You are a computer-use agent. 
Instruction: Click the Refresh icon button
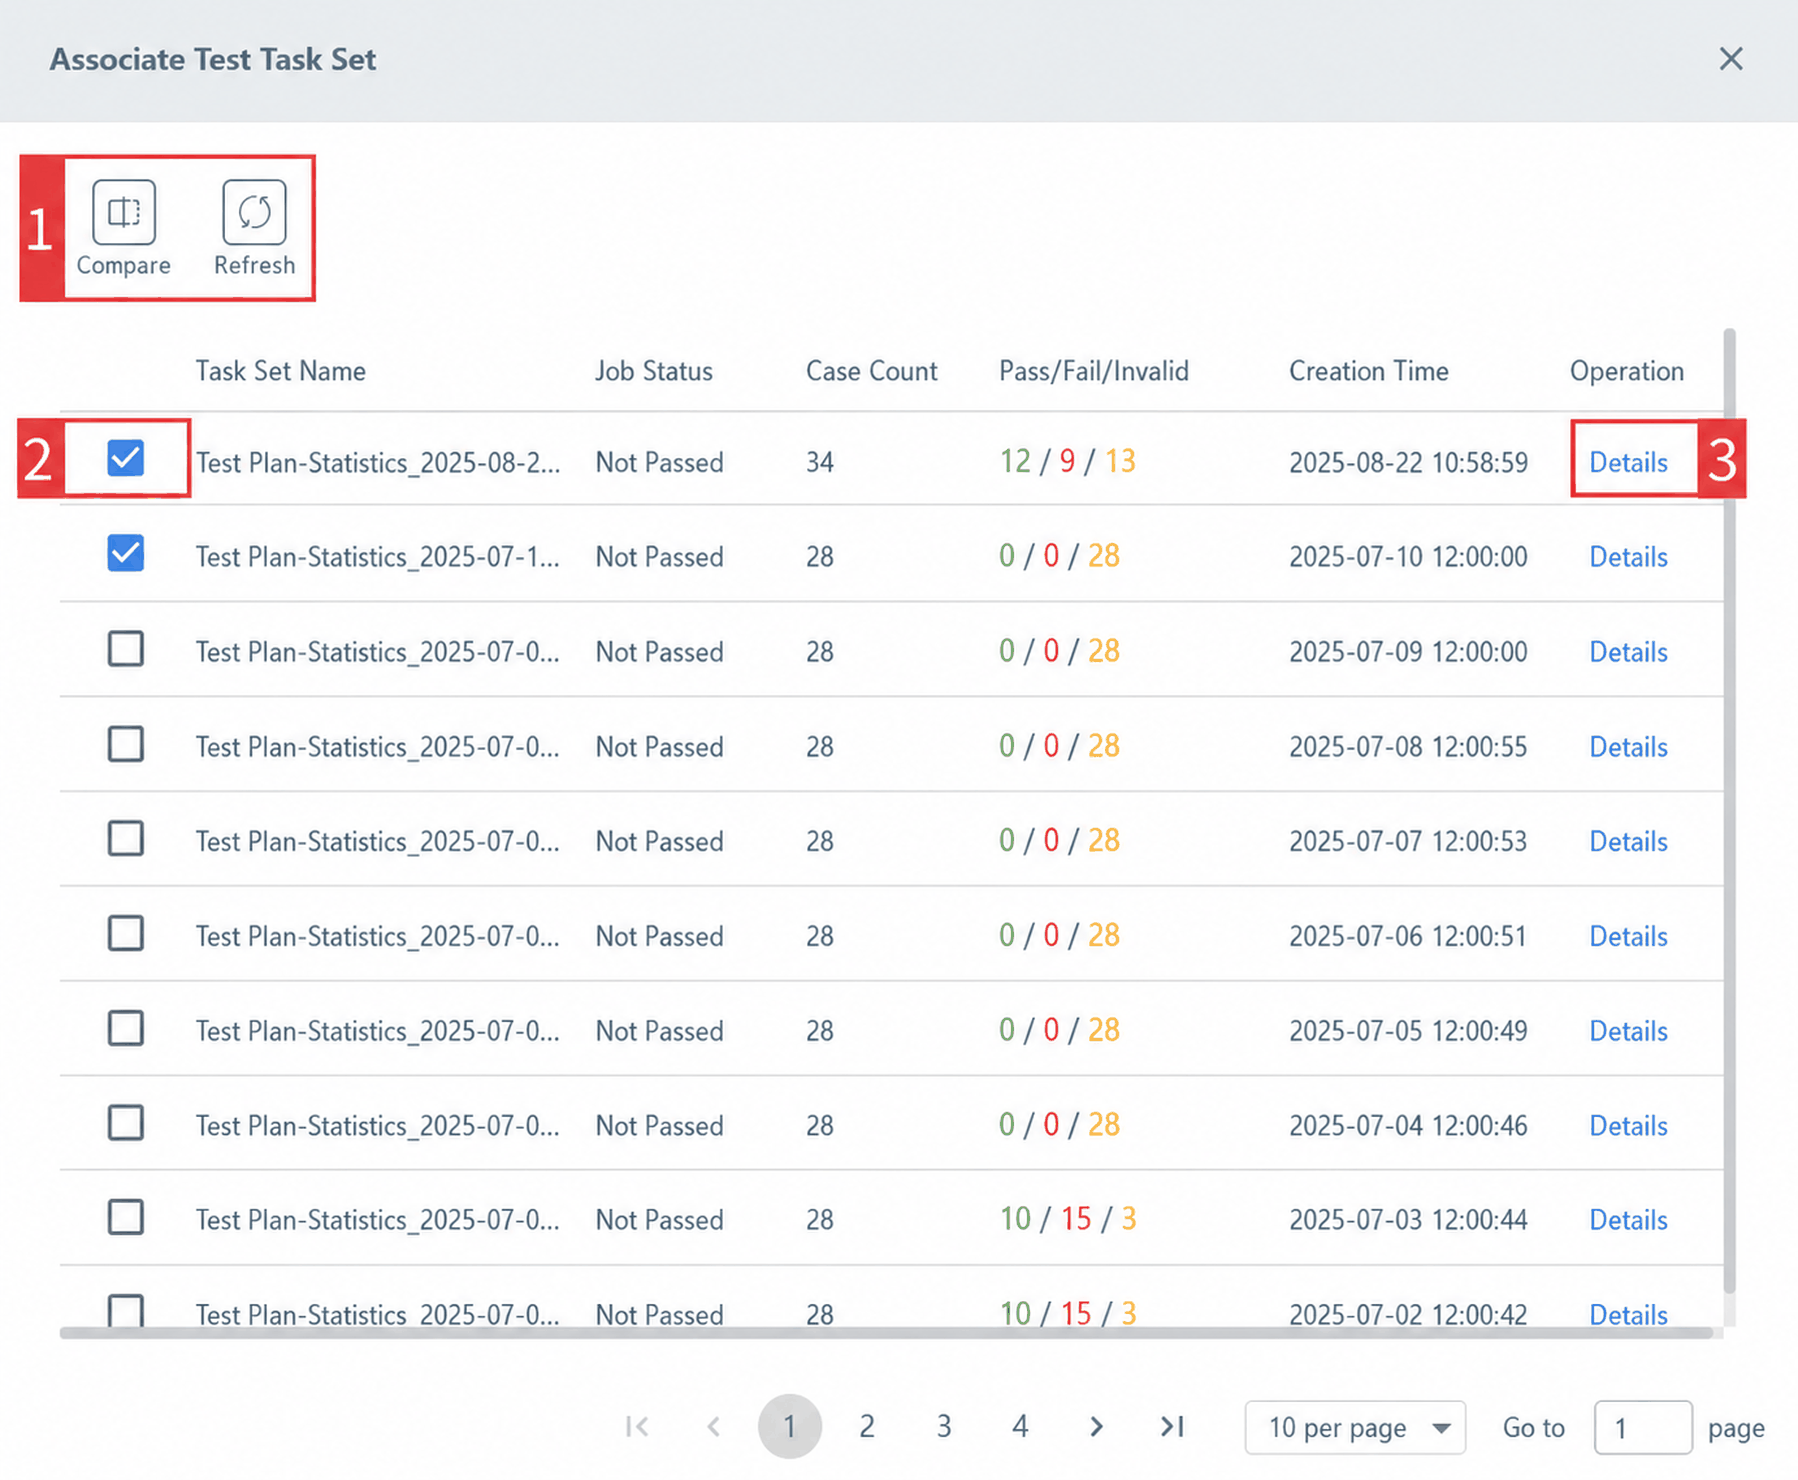(x=254, y=212)
